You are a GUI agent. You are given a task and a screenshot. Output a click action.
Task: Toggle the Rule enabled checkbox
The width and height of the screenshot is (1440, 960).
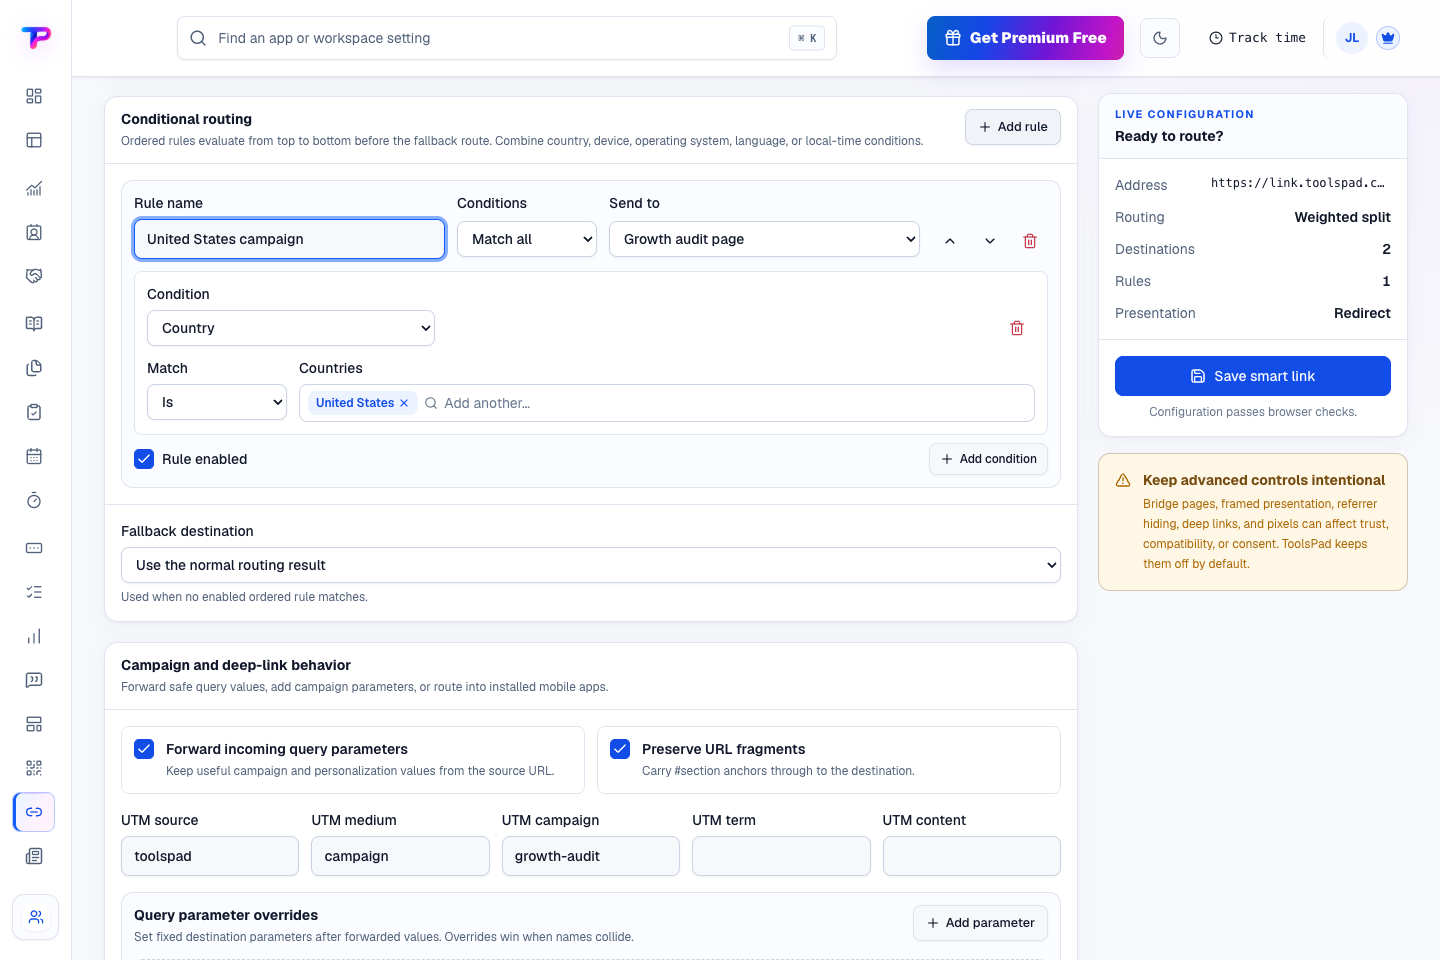pyautogui.click(x=144, y=459)
